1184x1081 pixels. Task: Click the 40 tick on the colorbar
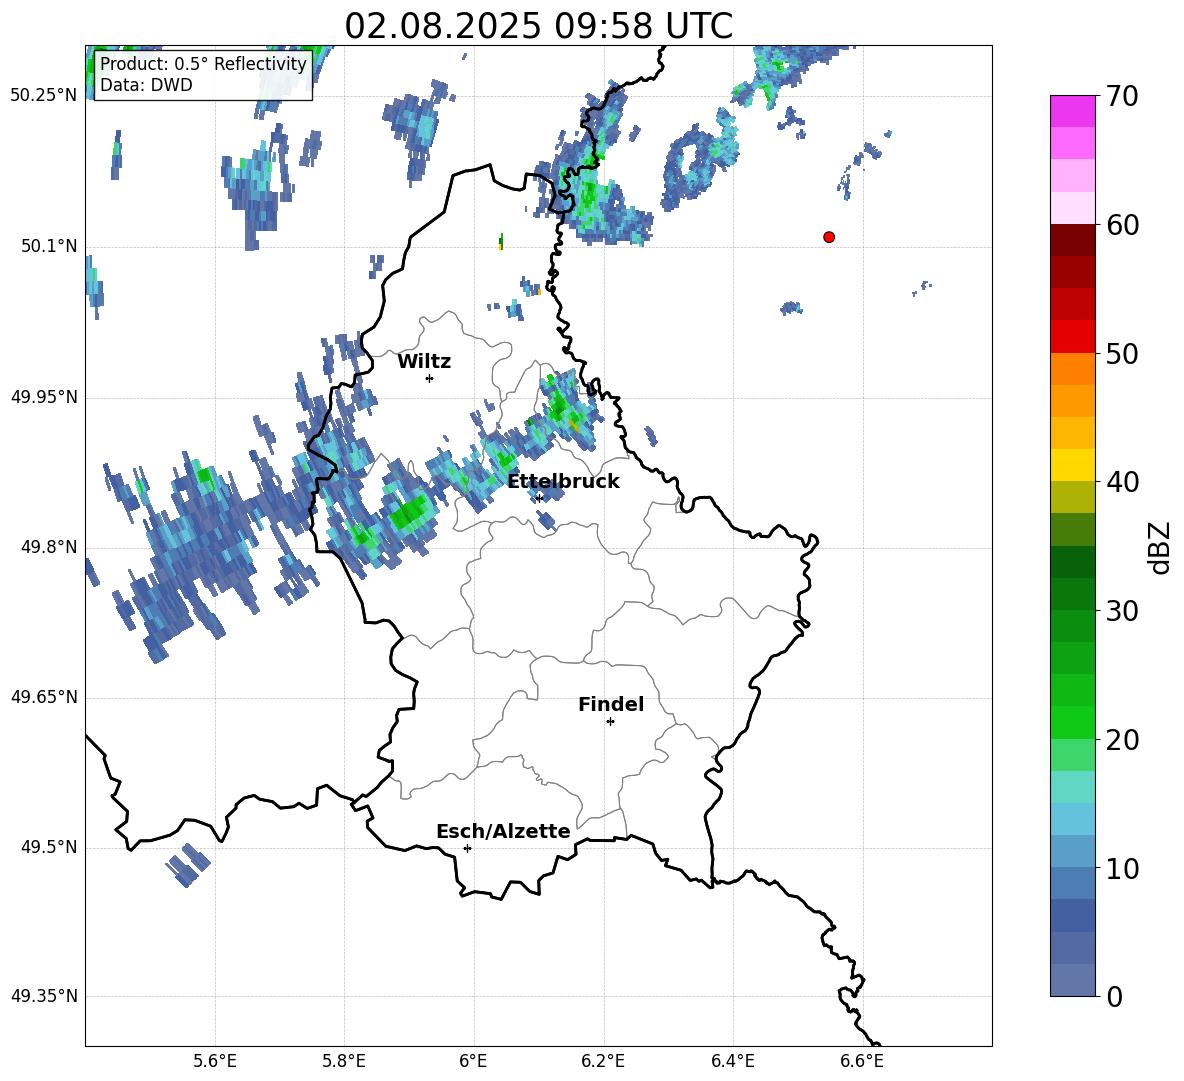pyautogui.click(x=1122, y=482)
